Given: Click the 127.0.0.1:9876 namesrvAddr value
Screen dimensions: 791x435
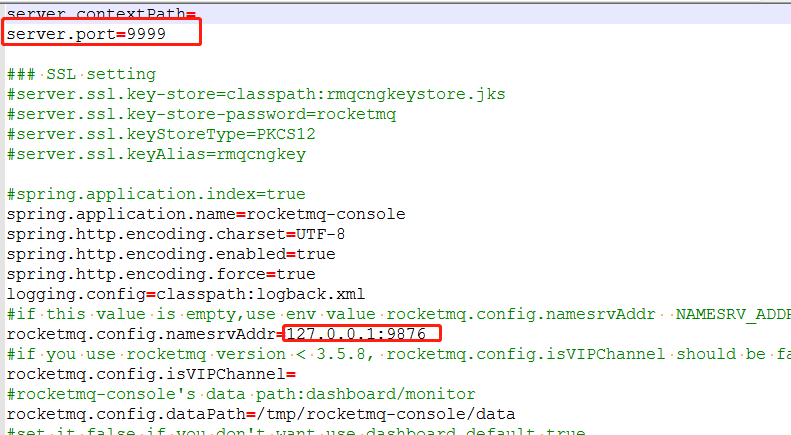Looking at the screenshot, I should [x=356, y=334].
